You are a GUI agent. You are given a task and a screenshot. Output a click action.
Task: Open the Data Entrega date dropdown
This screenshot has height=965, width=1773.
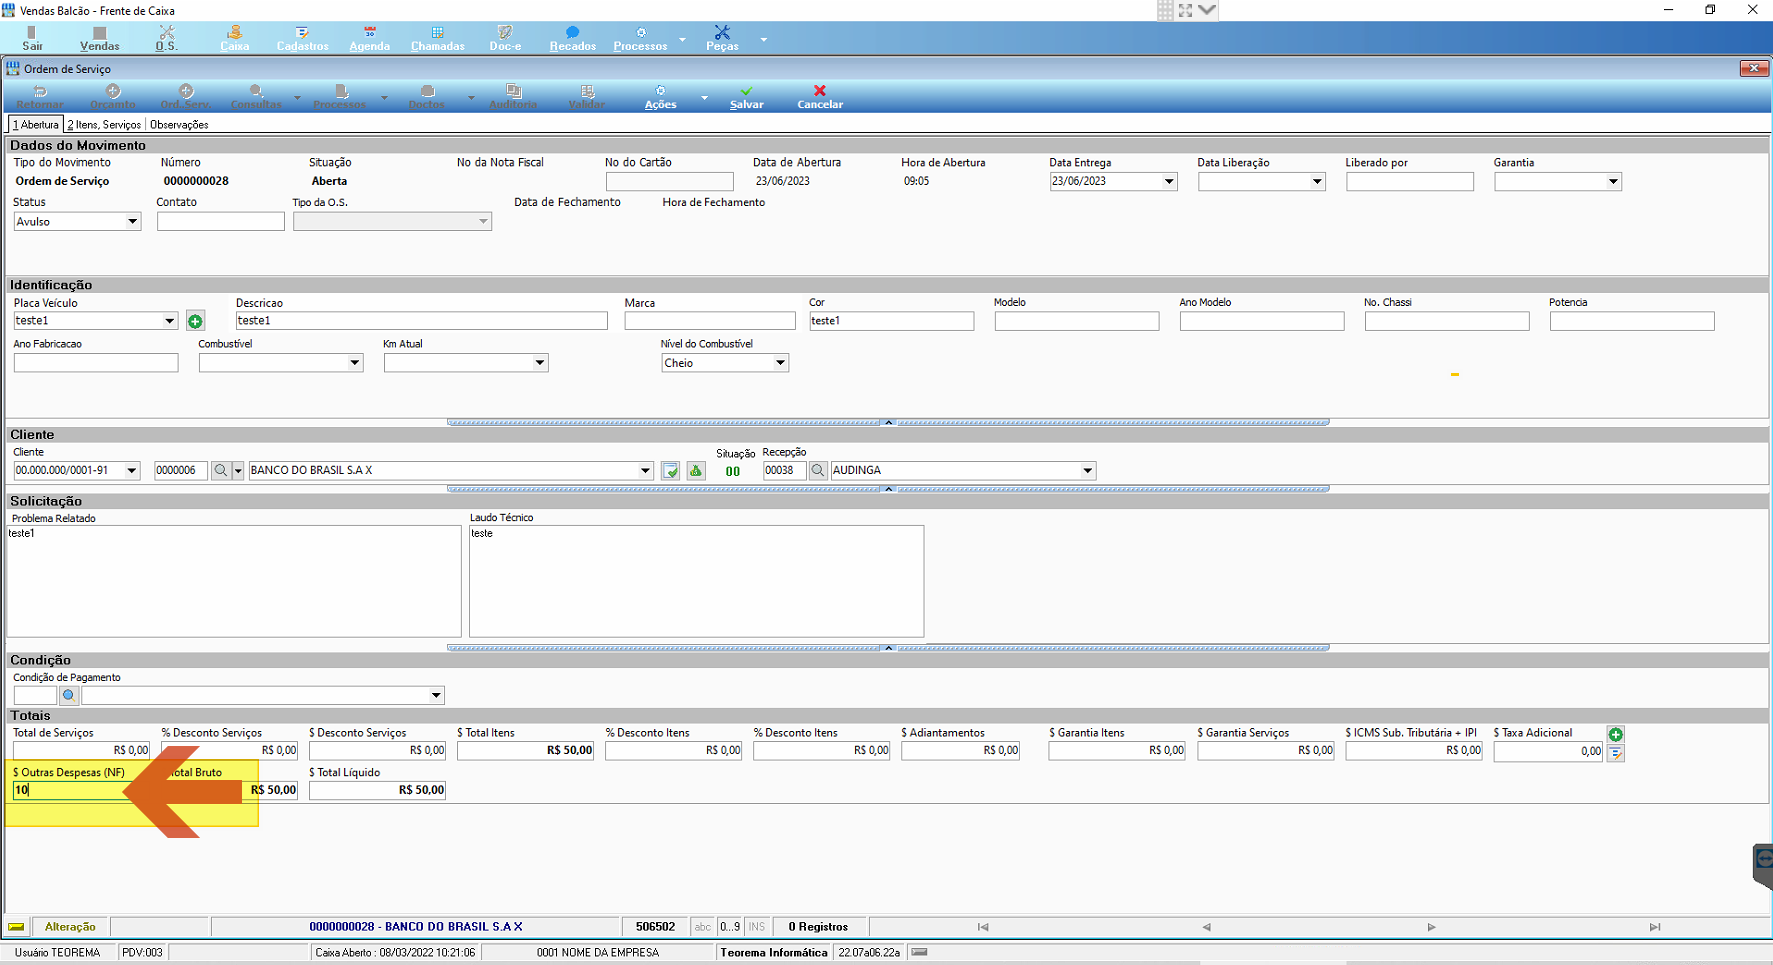[1168, 182]
